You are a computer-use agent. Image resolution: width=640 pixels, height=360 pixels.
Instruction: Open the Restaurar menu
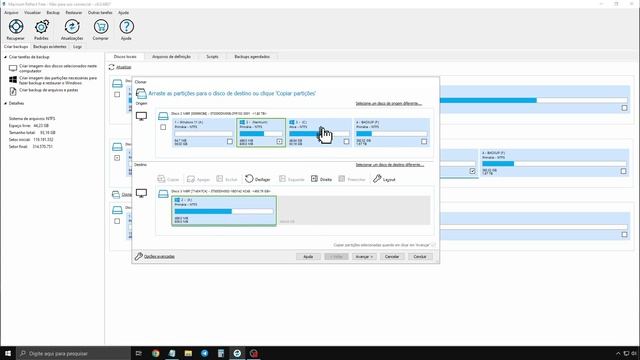(x=74, y=13)
